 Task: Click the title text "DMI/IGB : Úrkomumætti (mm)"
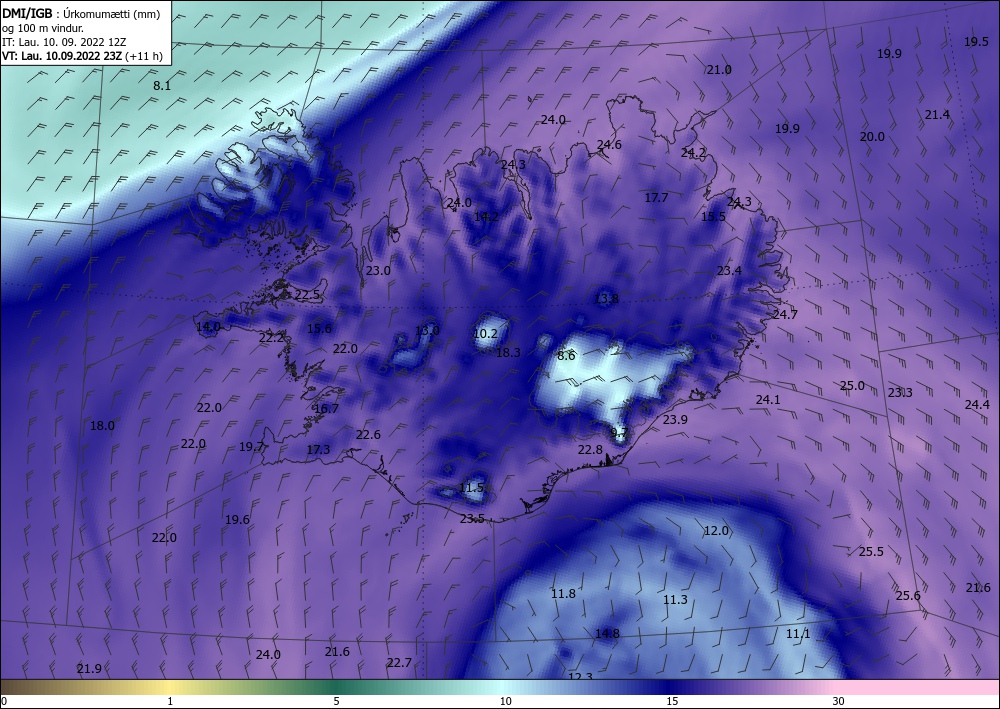click(x=81, y=14)
